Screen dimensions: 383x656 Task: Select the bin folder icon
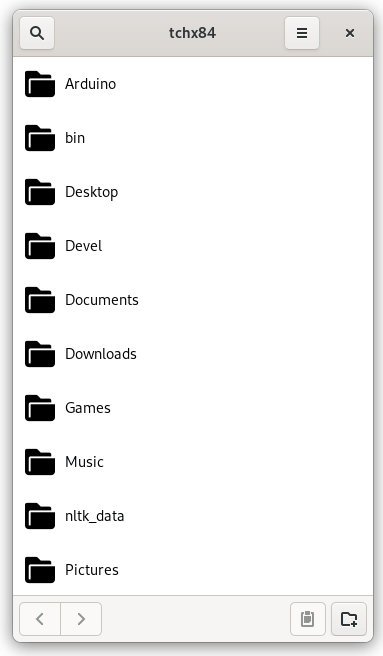tap(40, 138)
